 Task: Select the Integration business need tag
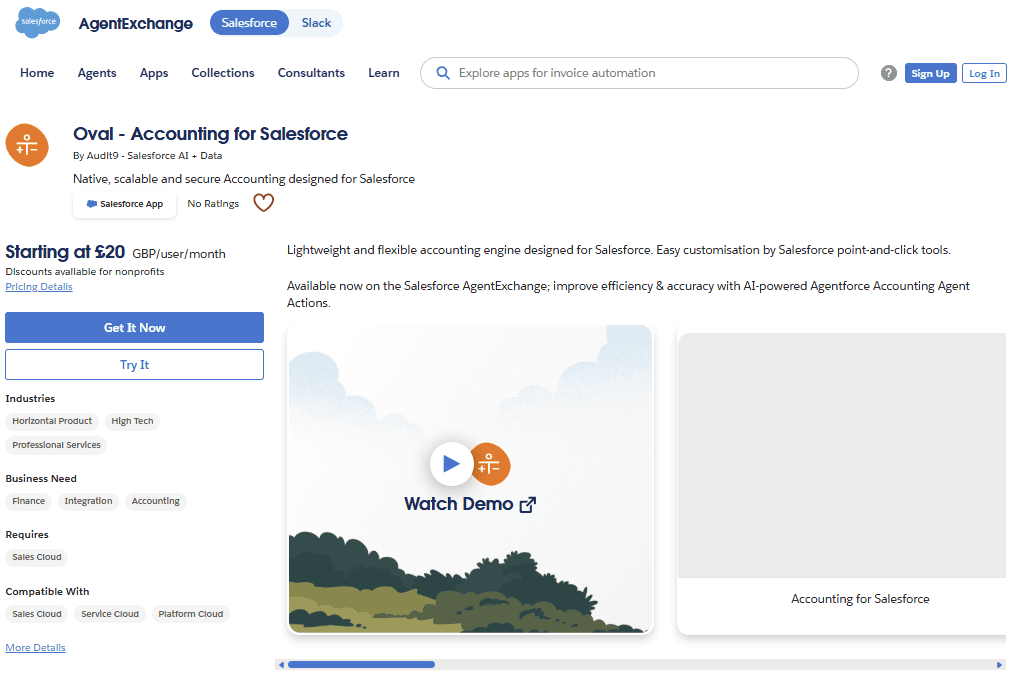[88, 501]
